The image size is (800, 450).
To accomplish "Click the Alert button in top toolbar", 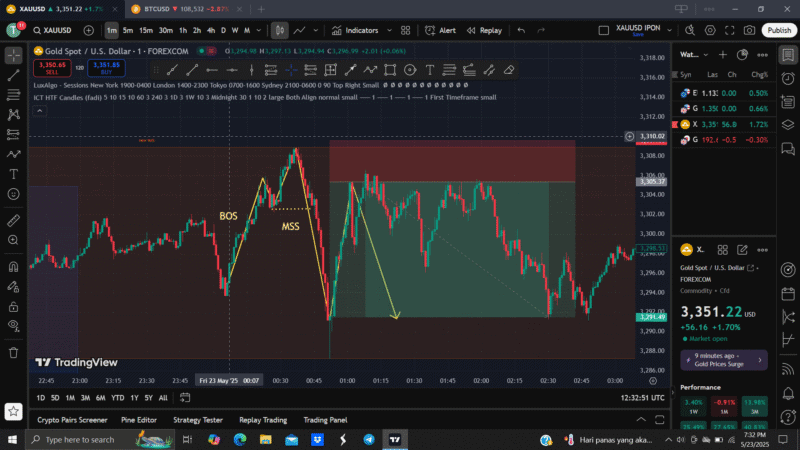I will point(439,30).
